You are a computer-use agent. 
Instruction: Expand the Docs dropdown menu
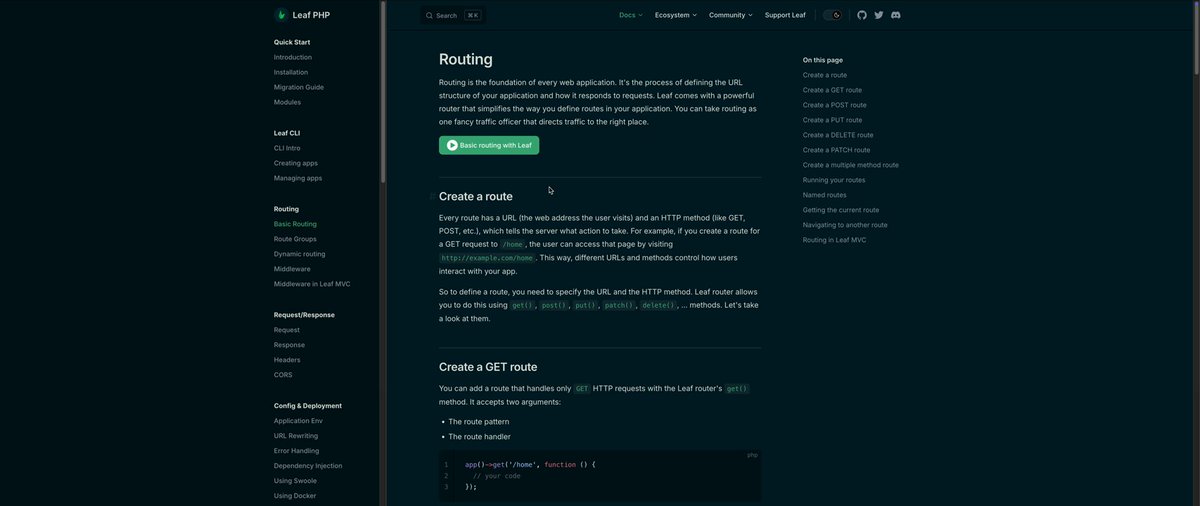tap(631, 15)
